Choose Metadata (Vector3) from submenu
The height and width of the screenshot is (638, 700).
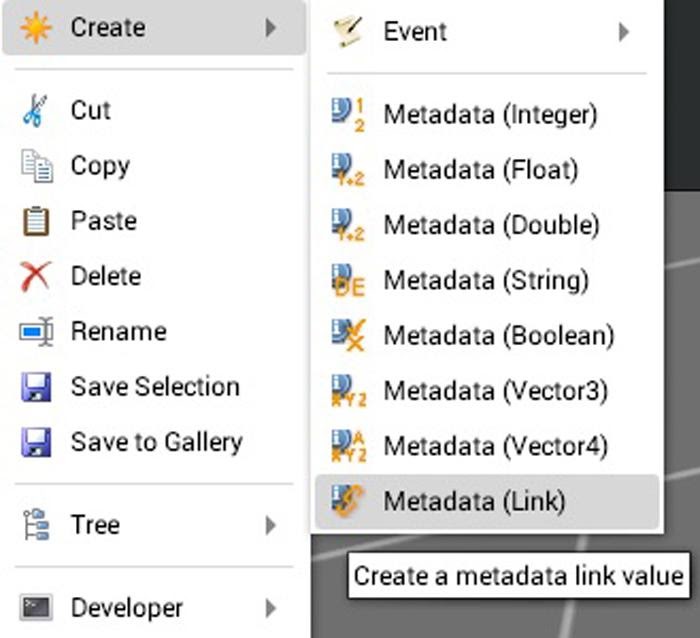coord(487,391)
